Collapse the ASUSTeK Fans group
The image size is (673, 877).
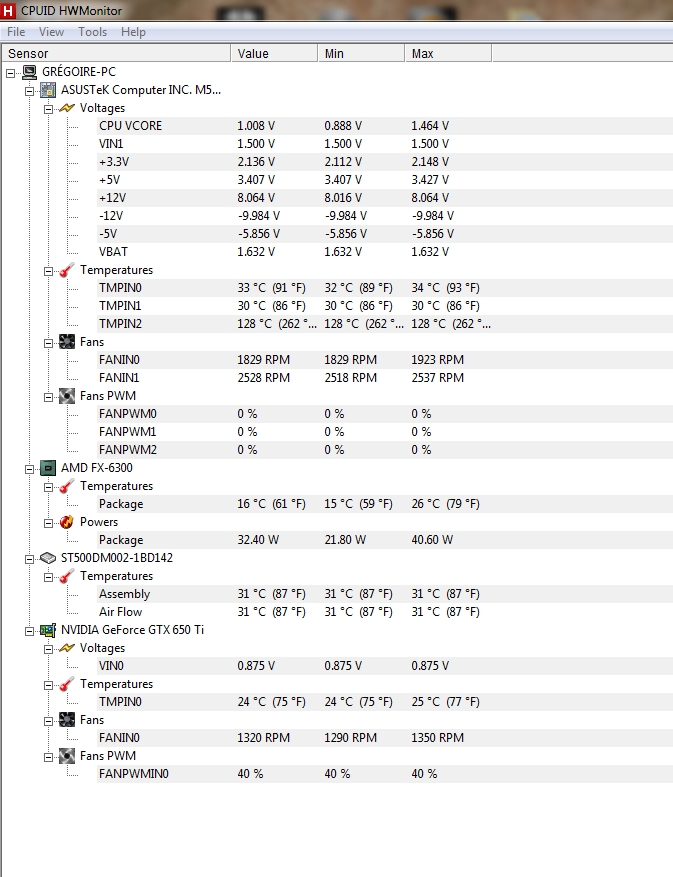click(48, 343)
